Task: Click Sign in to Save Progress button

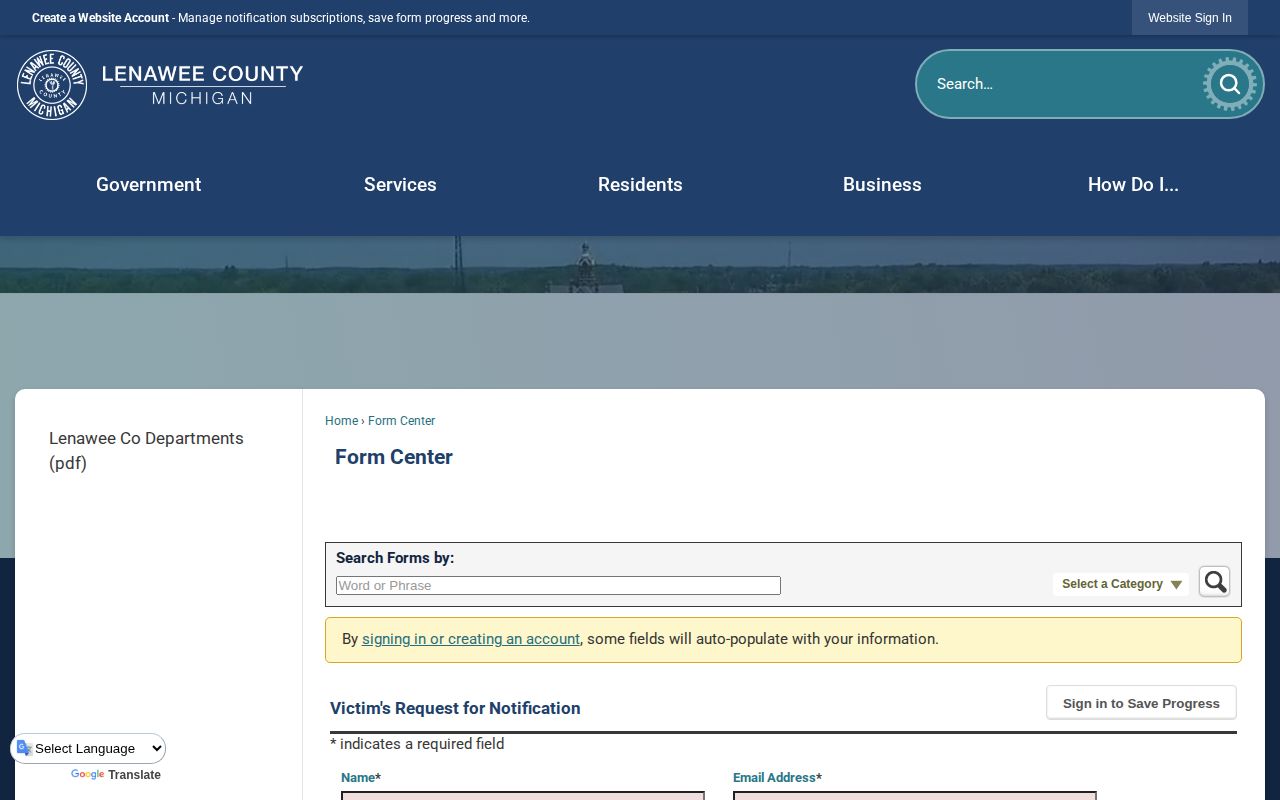Action: (1141, 703)
